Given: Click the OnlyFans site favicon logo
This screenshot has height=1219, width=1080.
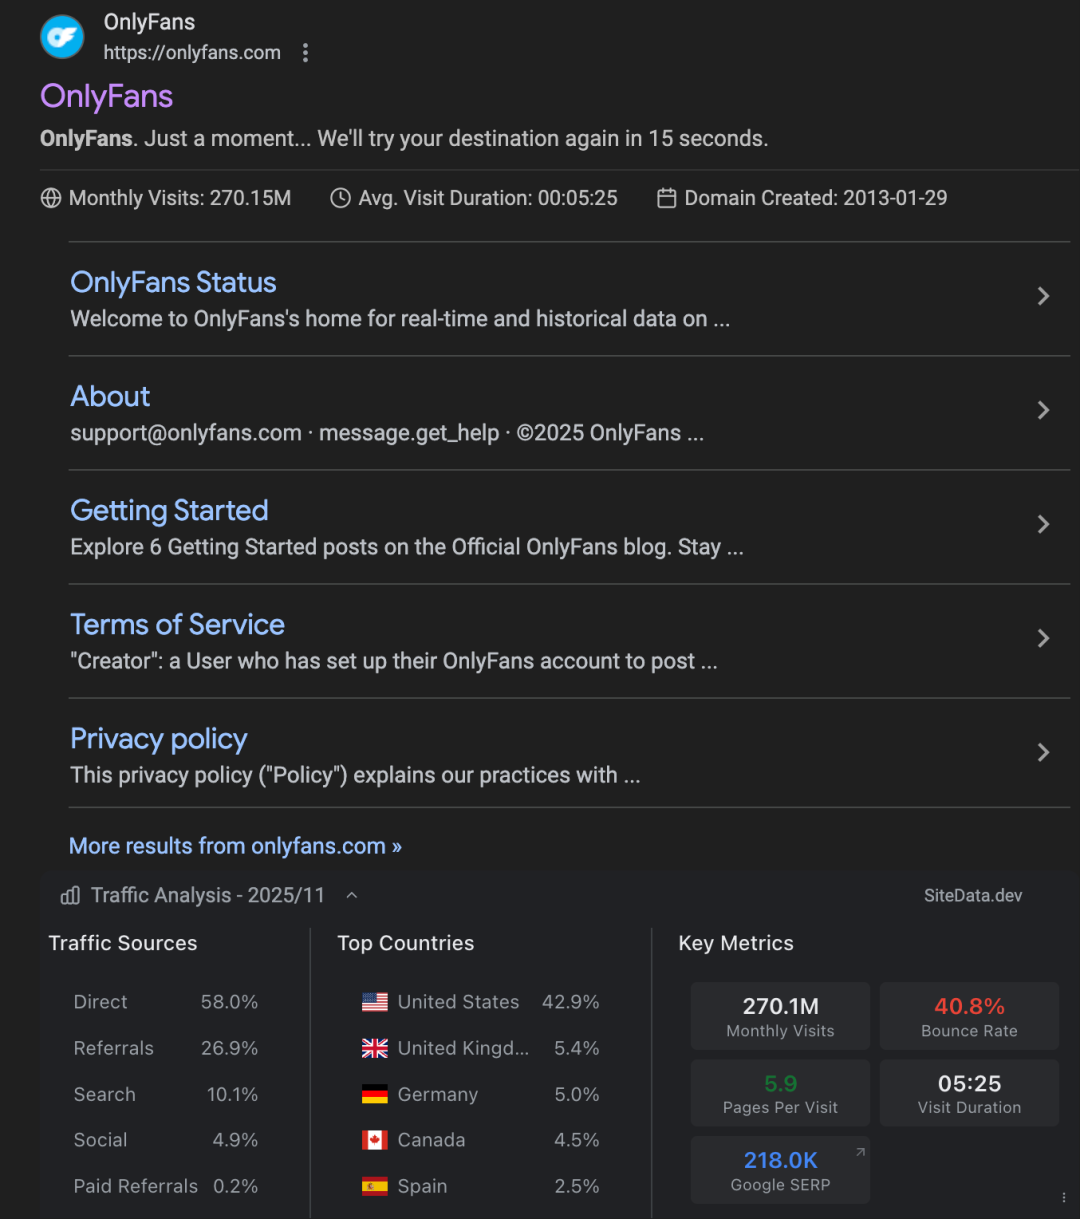Looking at the screenshot, I should [62, 37].
